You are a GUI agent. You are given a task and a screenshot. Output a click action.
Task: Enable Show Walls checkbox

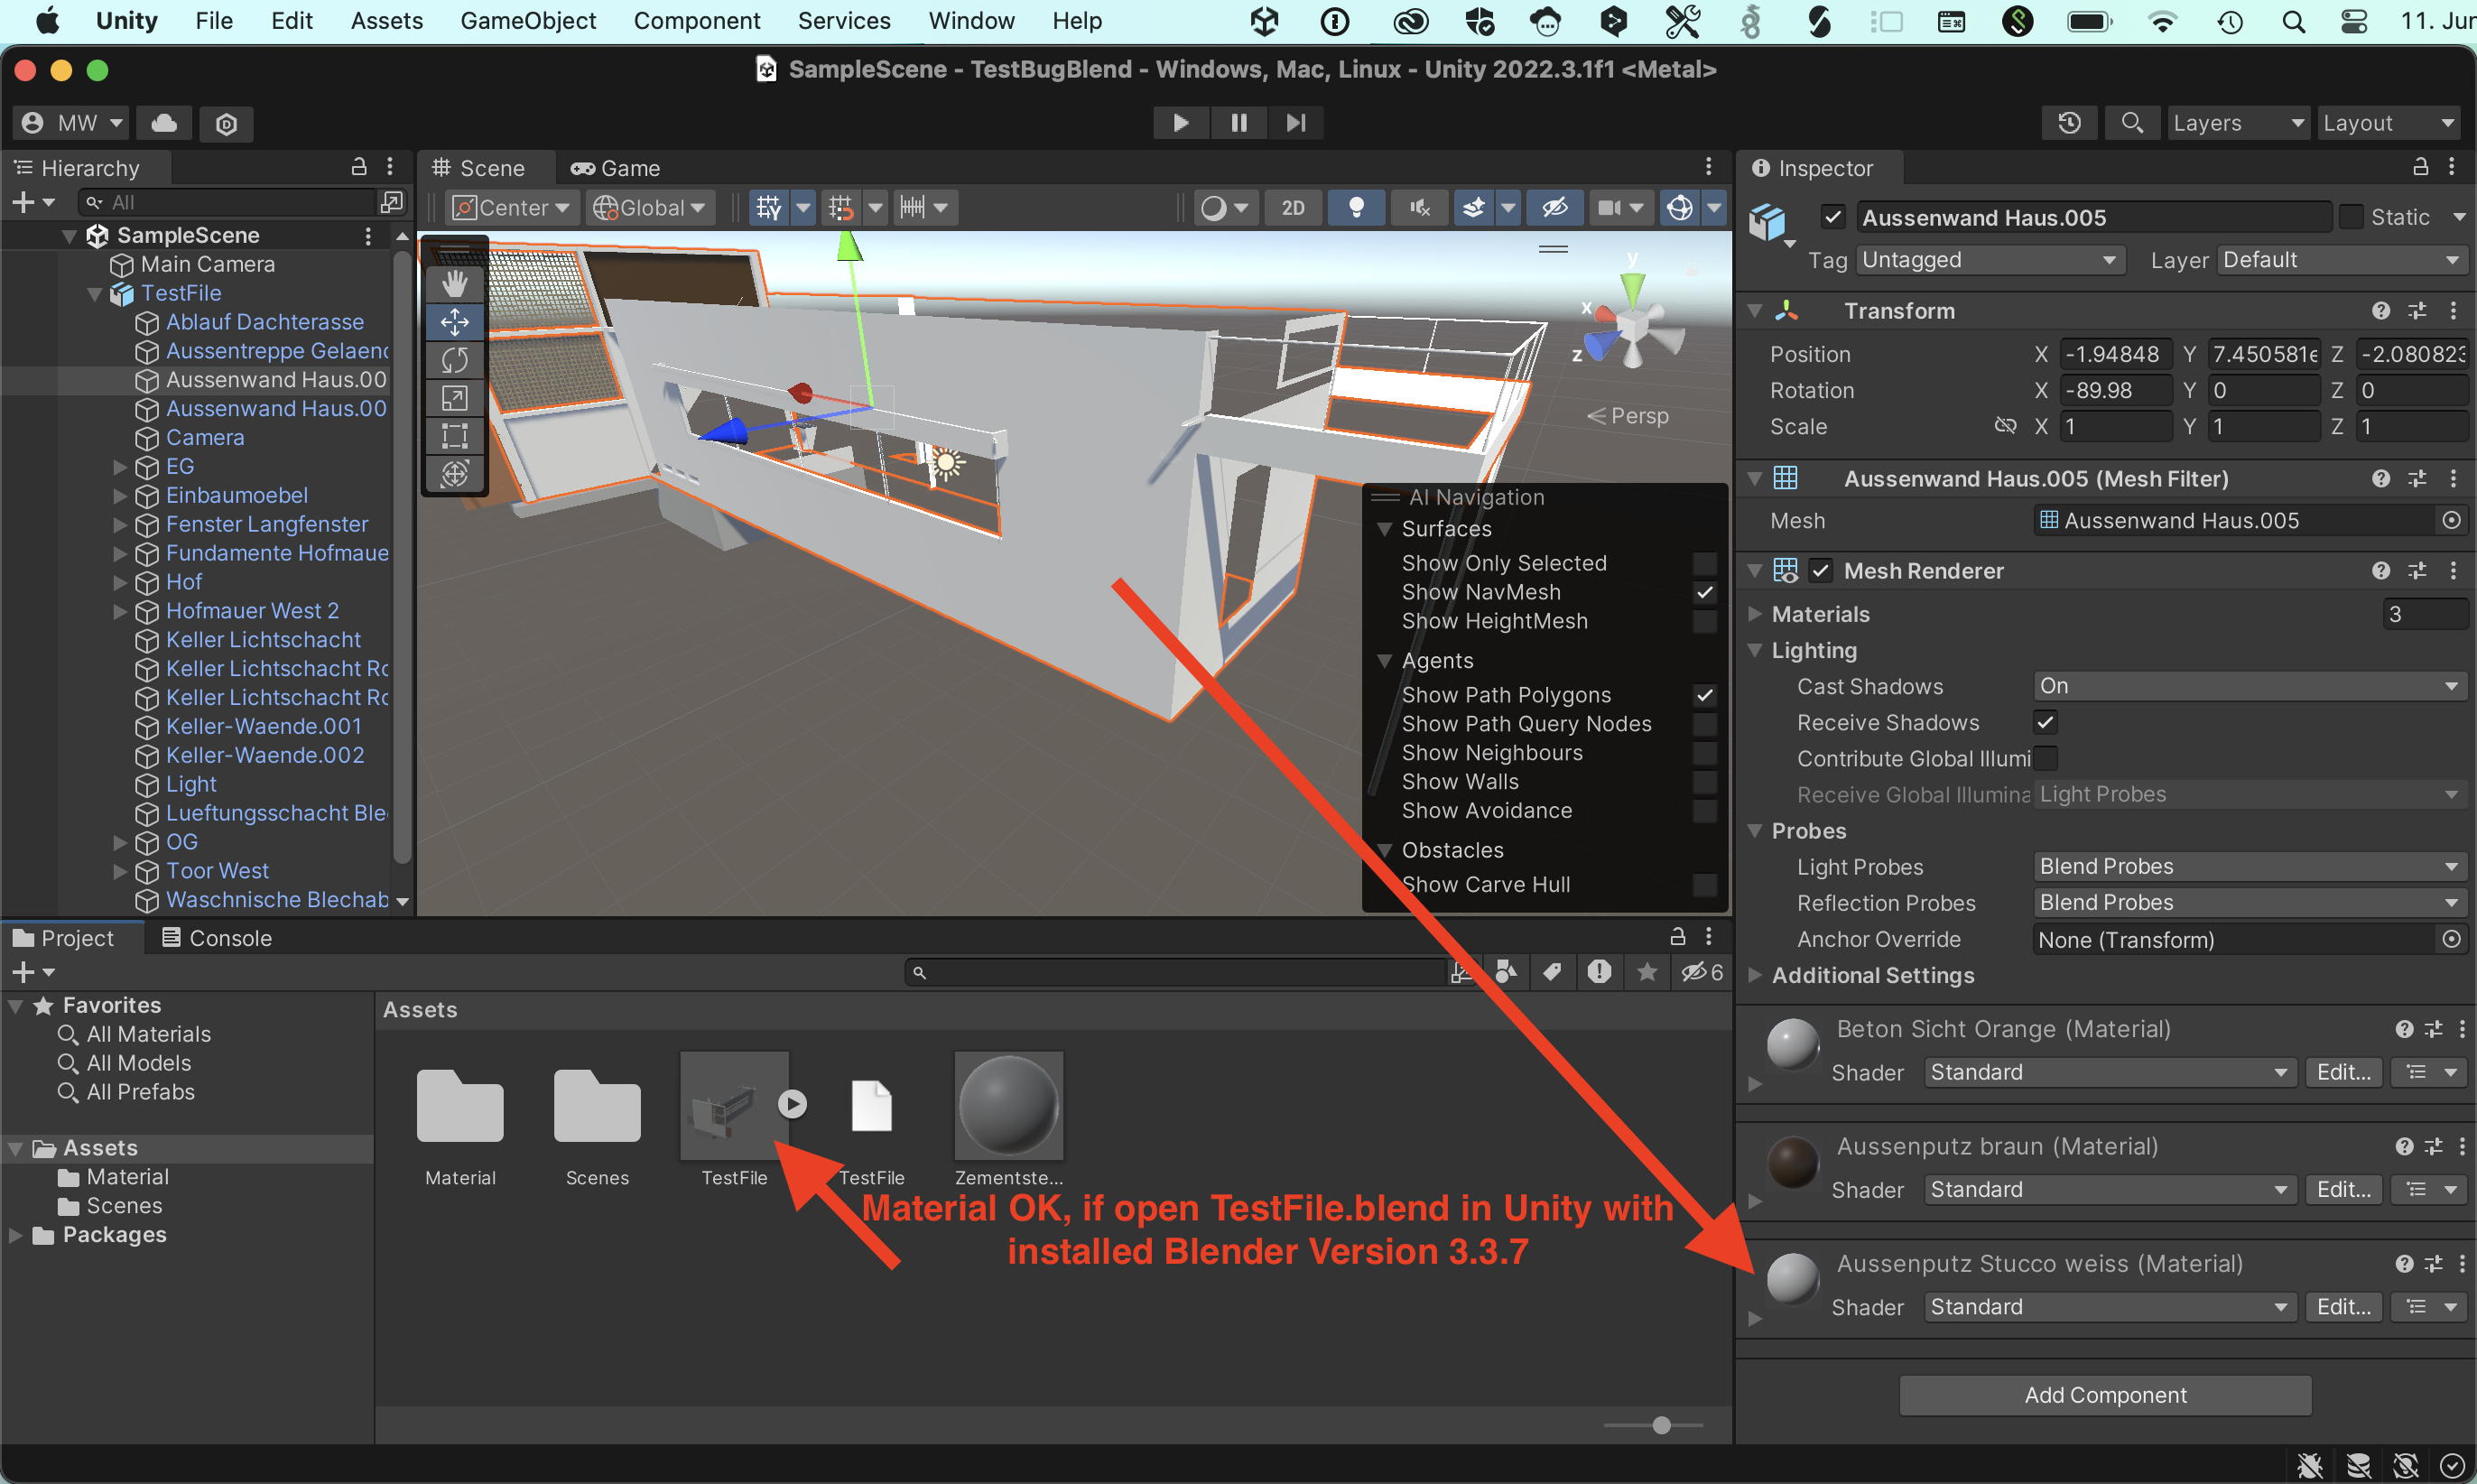coord(1704,782)
